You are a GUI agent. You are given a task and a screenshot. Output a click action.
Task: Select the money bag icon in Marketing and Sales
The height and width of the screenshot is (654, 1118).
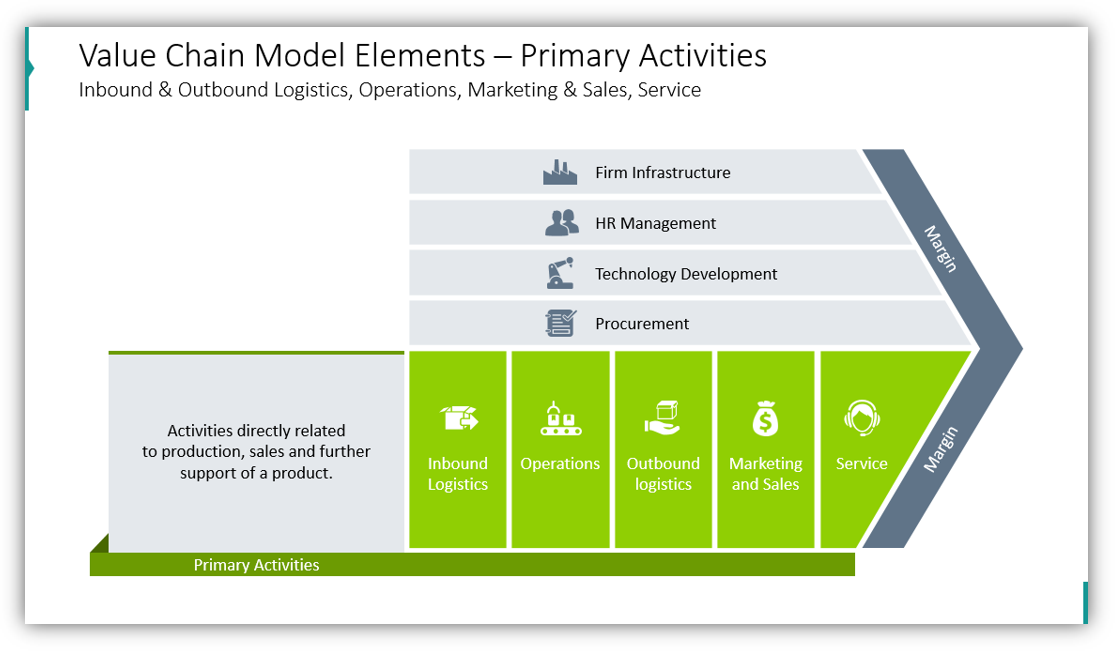point(765,416)
